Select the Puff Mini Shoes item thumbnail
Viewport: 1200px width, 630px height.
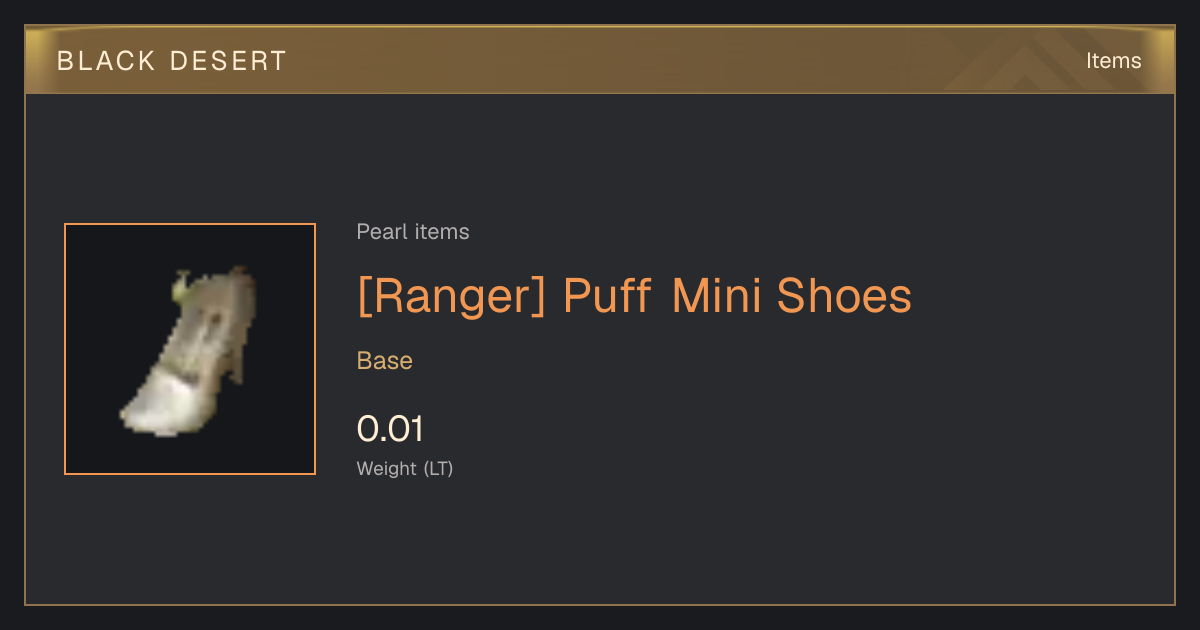190,349
